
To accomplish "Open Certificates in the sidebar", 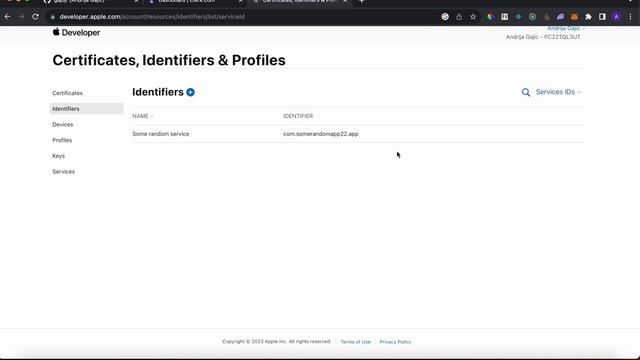I will [67, 93].
